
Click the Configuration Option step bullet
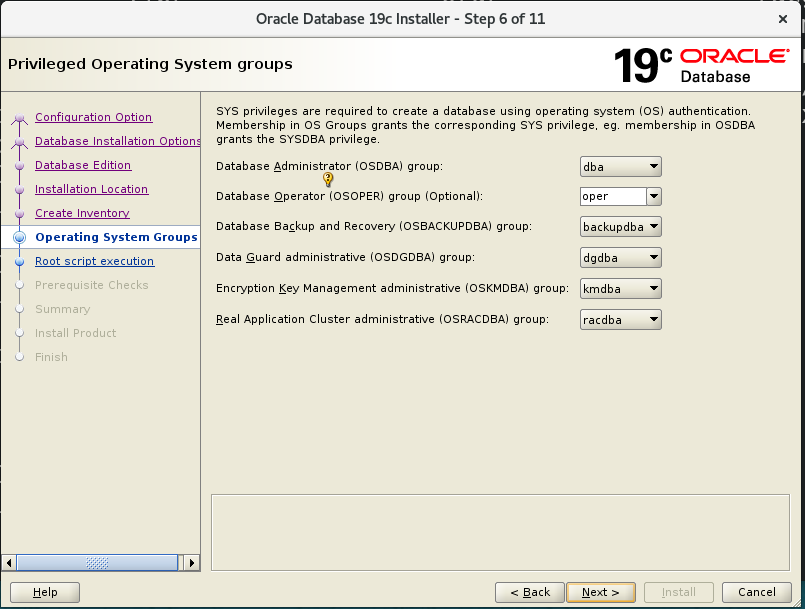[x=20, y=118]
